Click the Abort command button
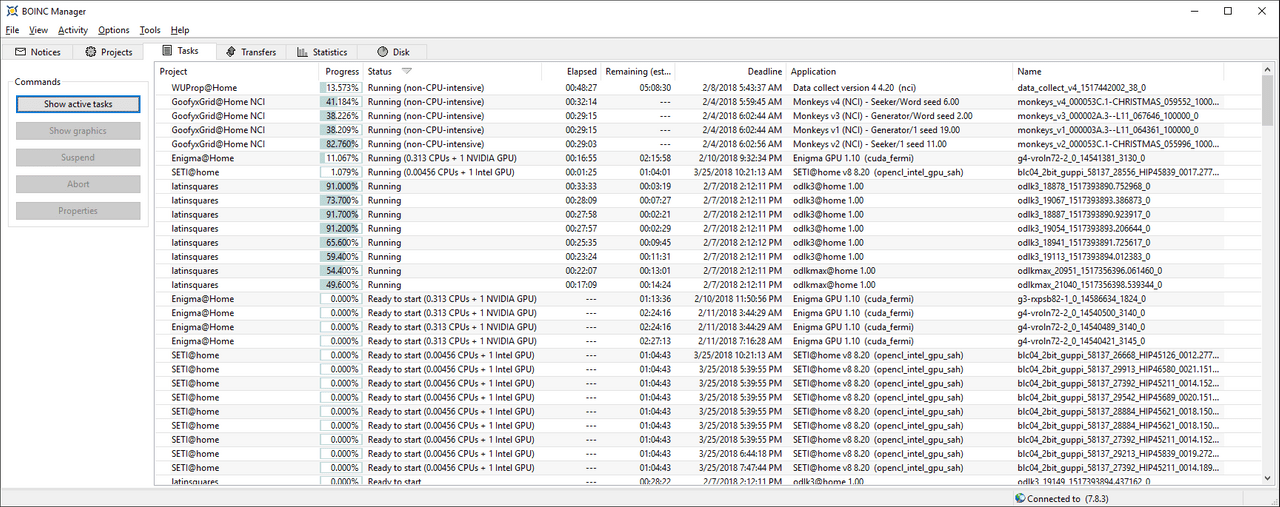 tap(78, 184)
